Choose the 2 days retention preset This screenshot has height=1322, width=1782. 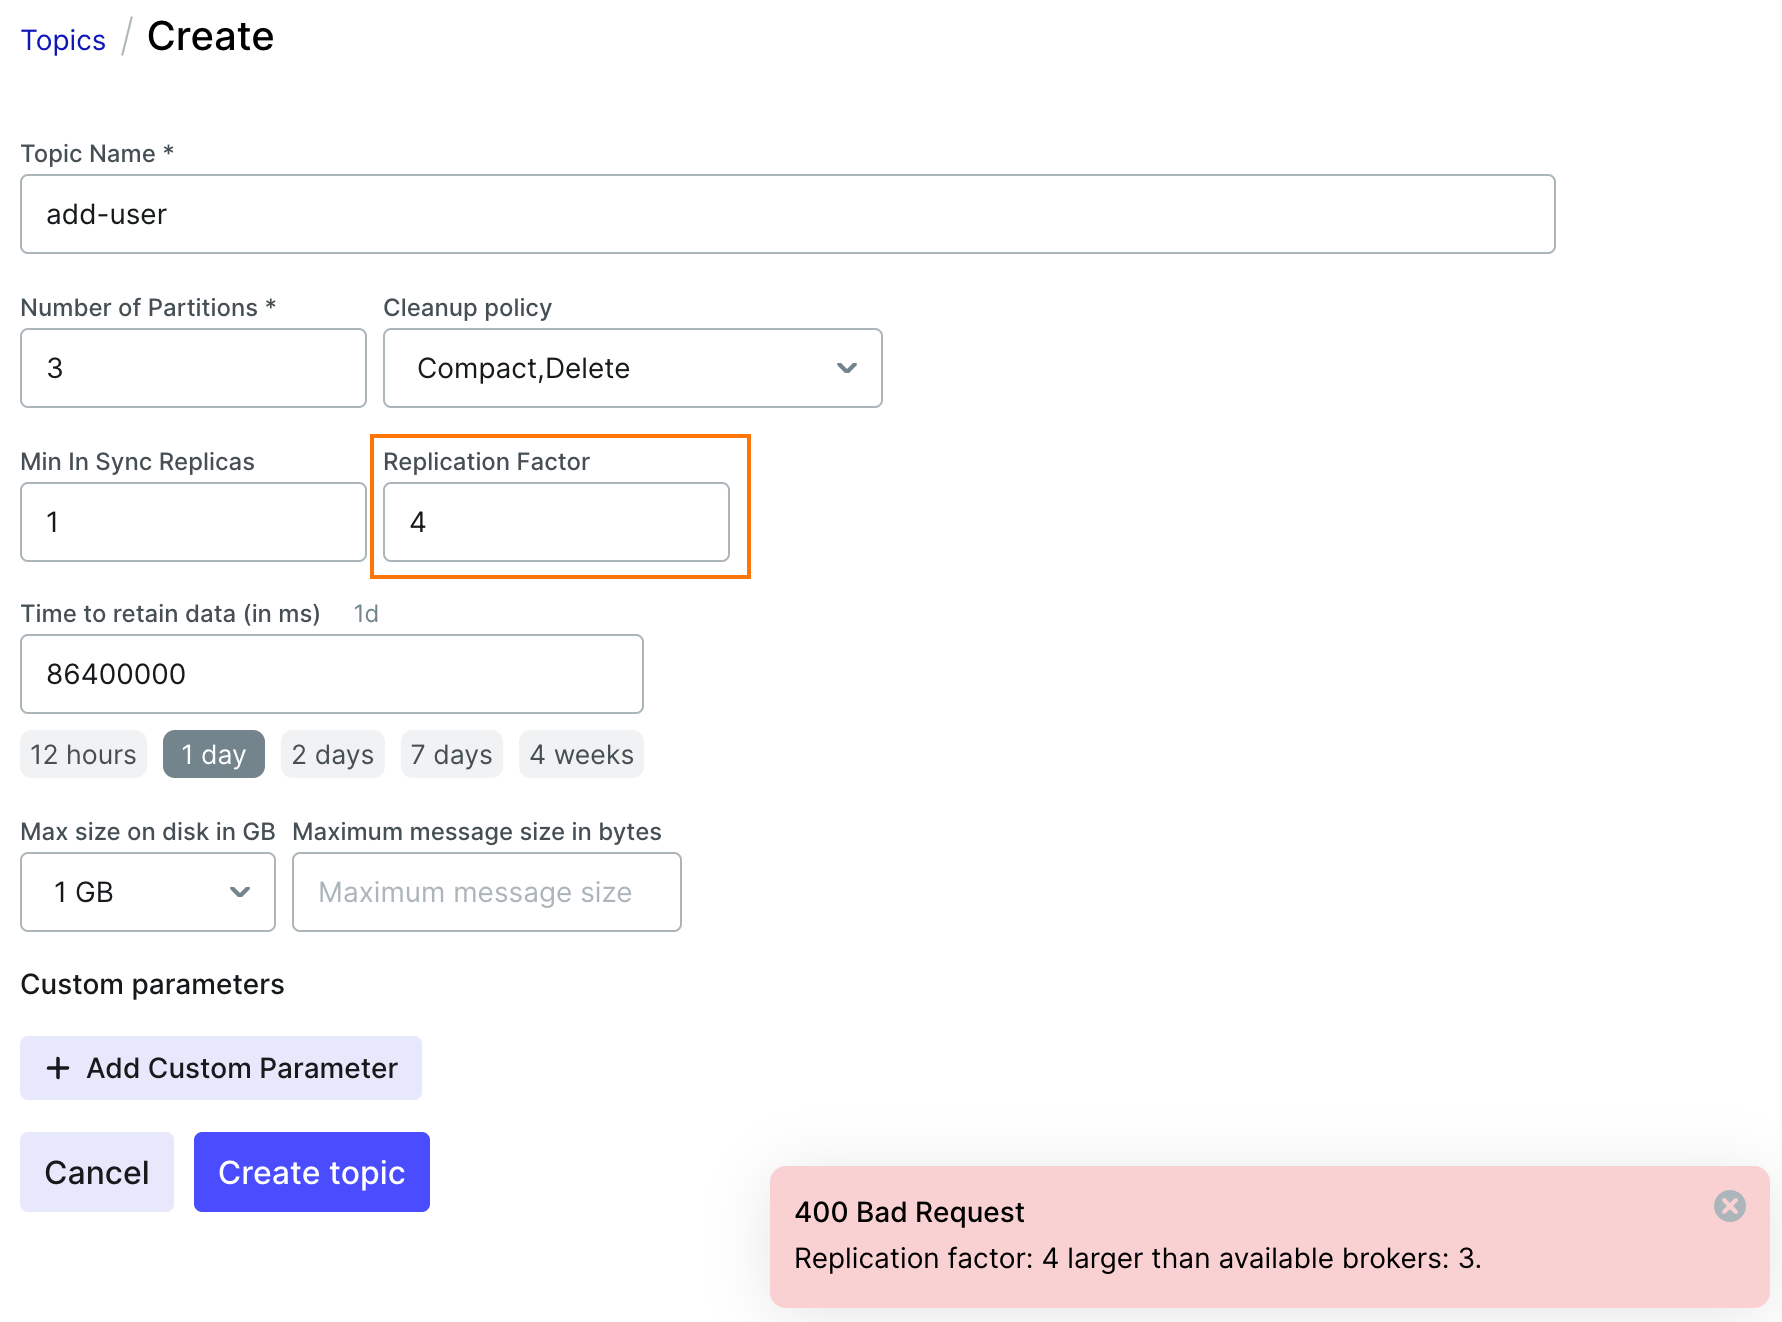point(332,754)
